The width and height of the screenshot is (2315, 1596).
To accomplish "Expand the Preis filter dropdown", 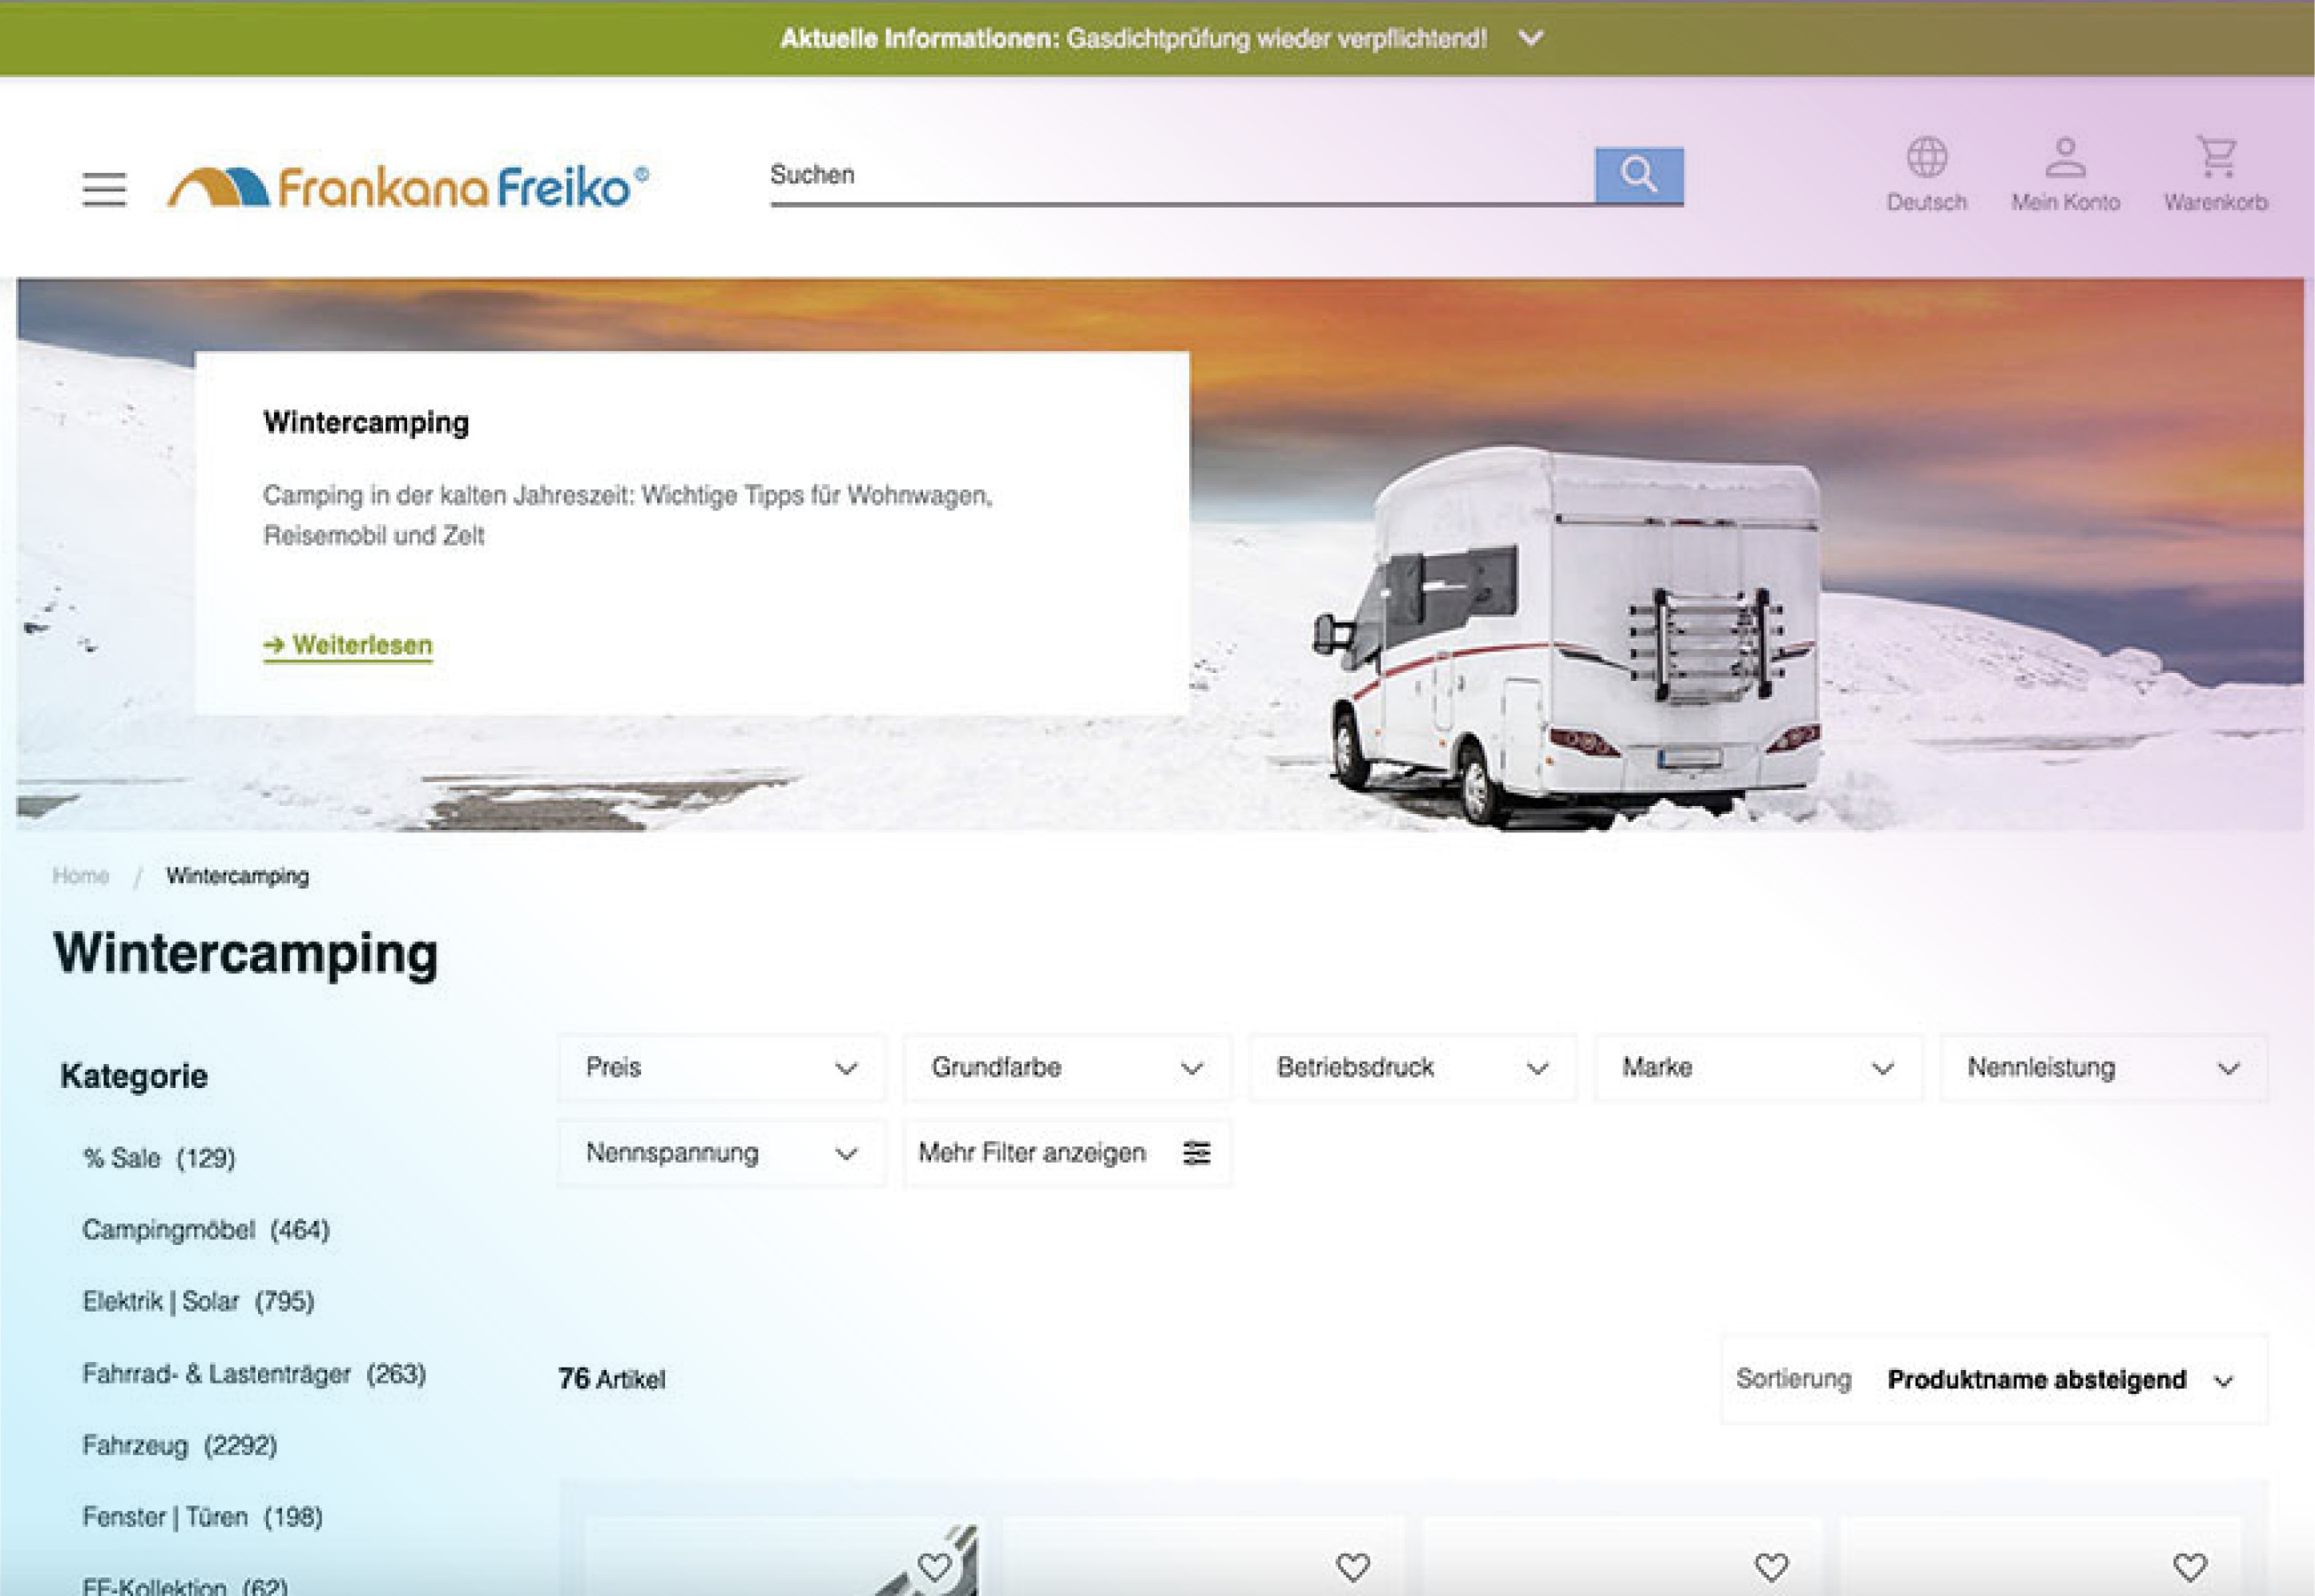I will 721,1068.
